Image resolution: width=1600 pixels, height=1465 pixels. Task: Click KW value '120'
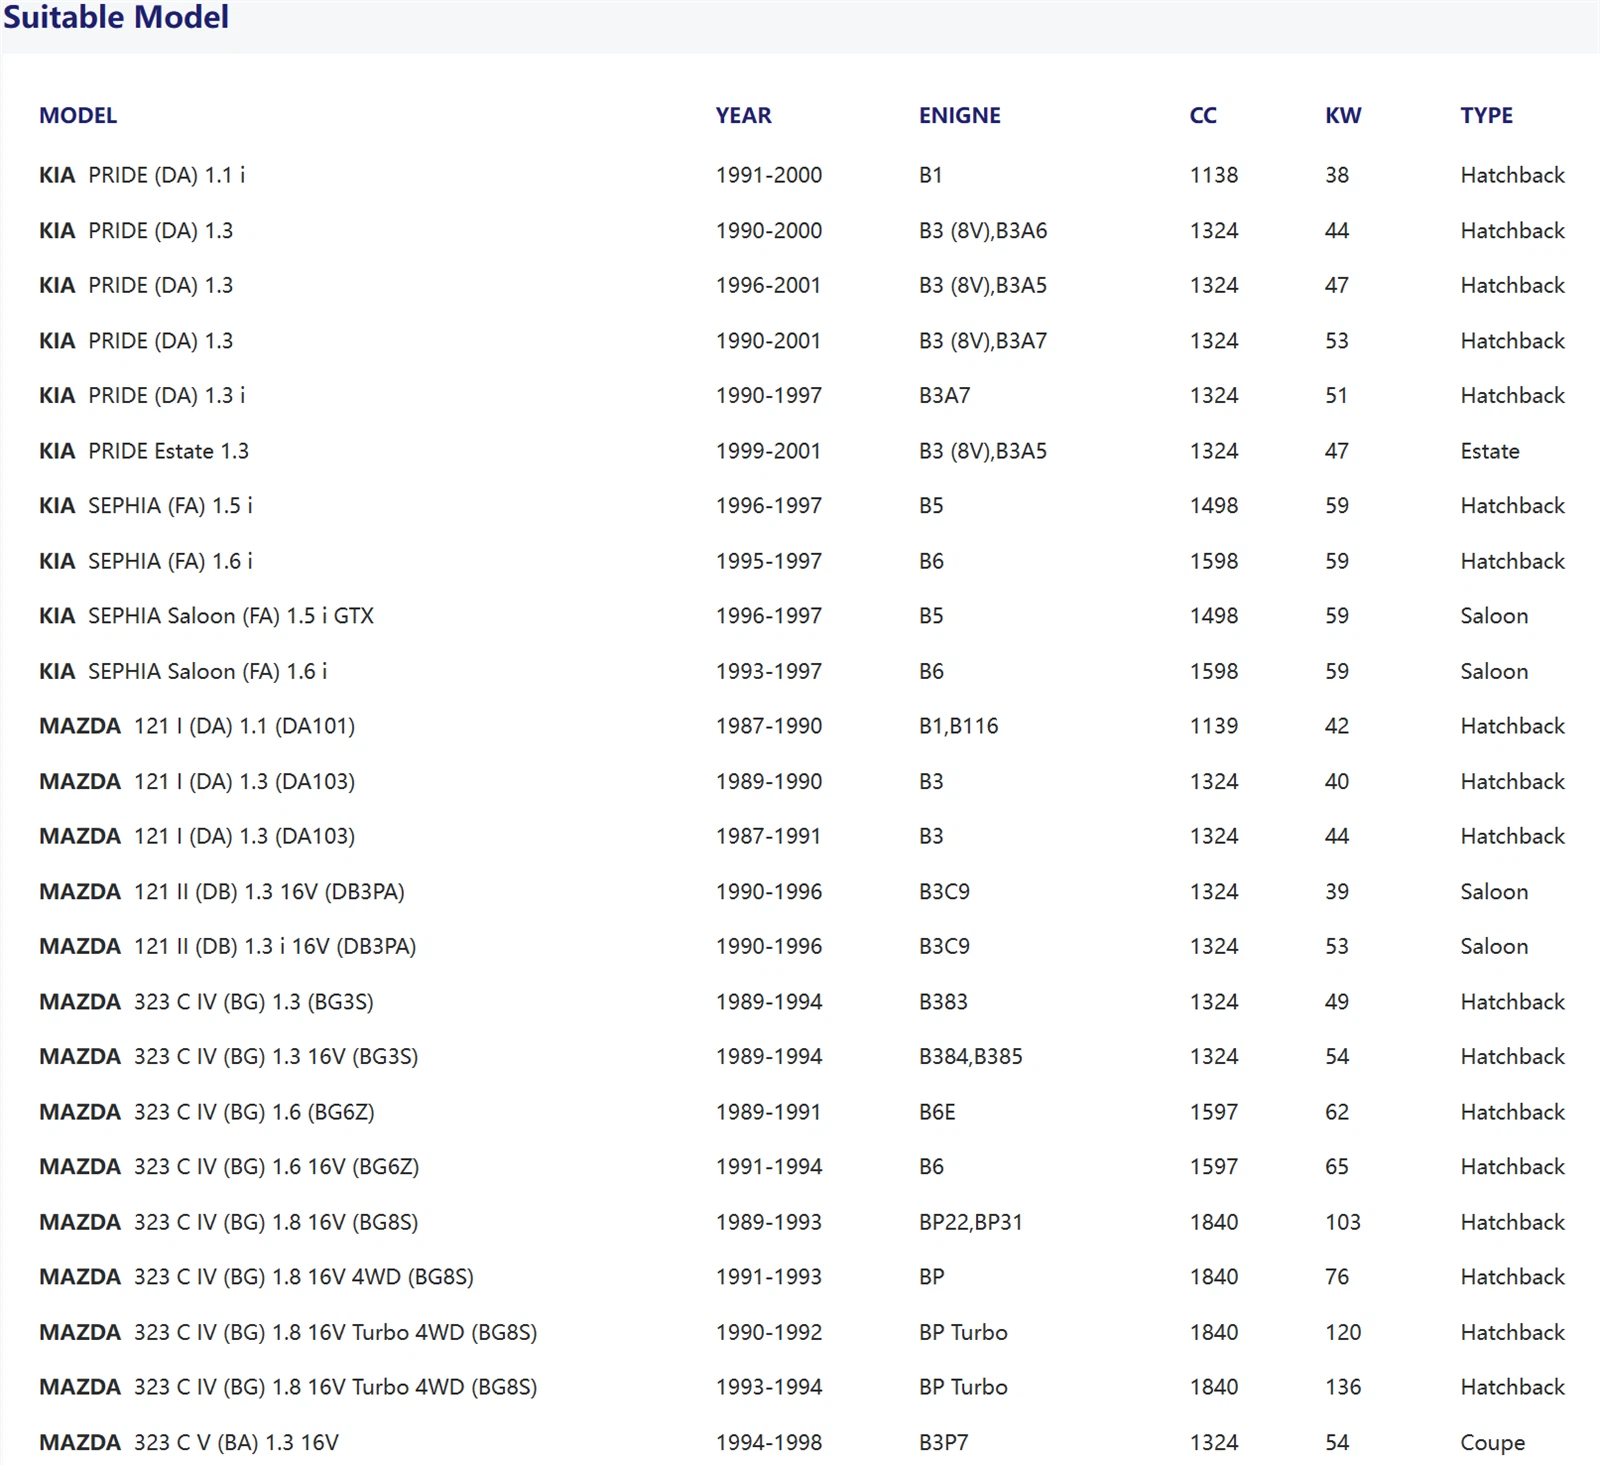pos(1342,1332)
